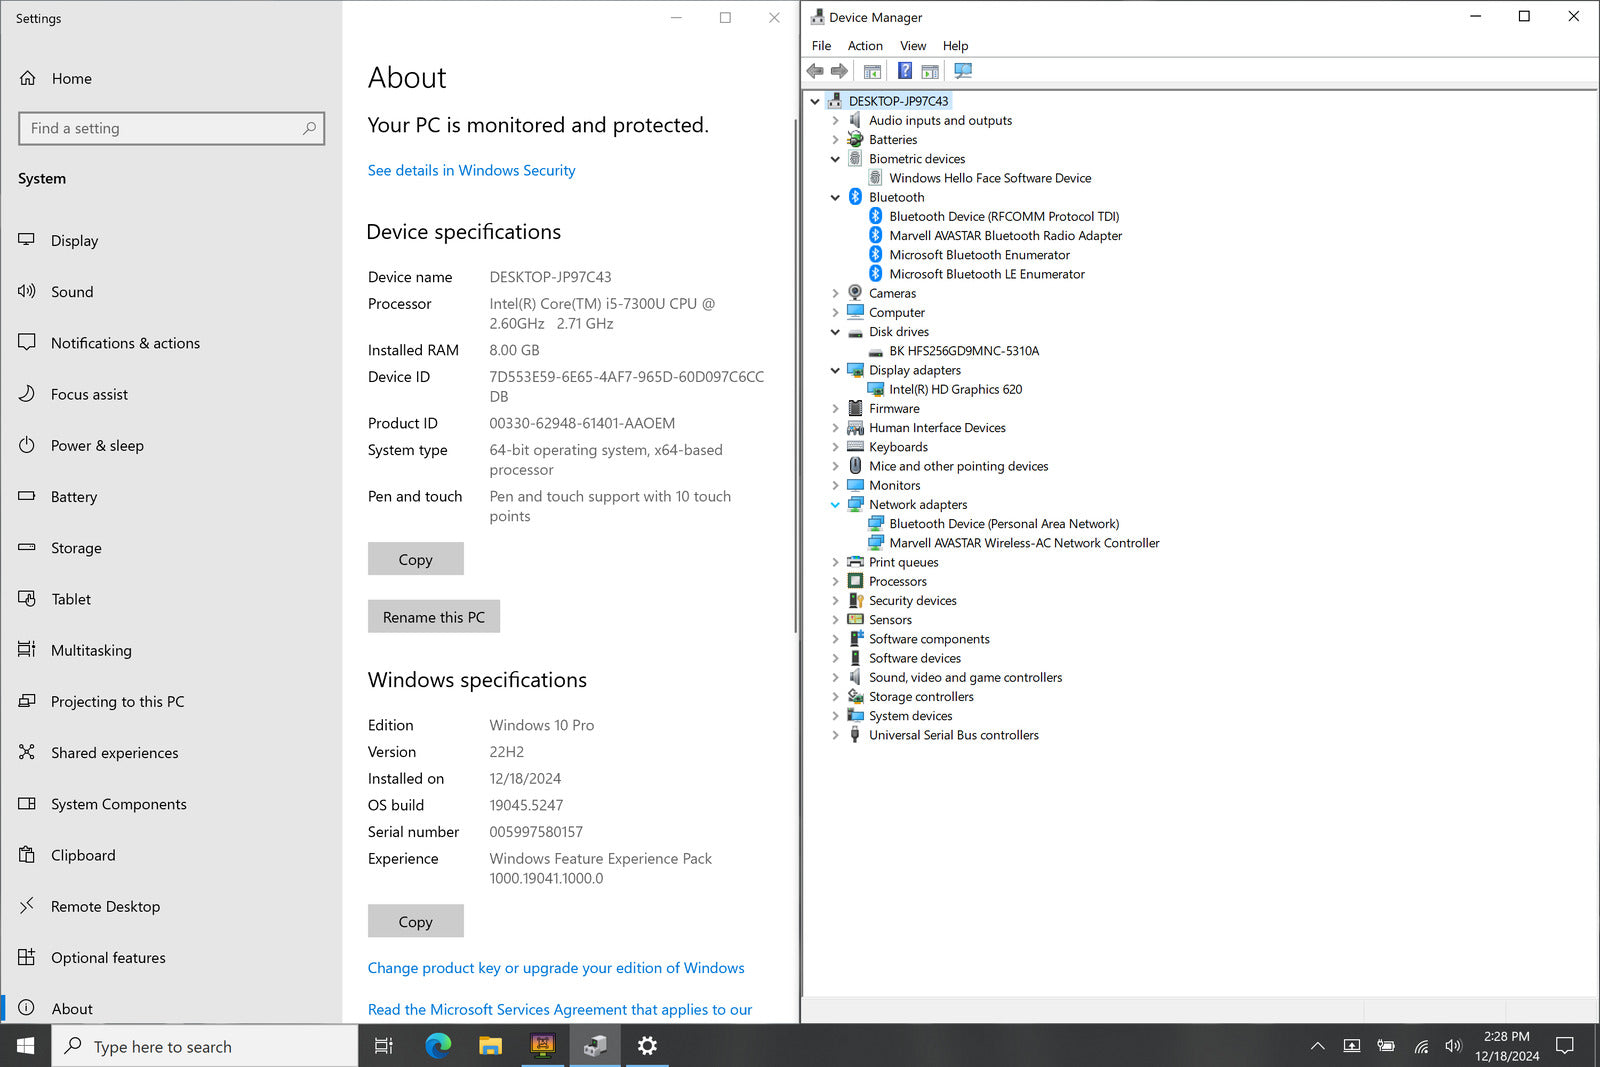The image size is (1600, 1067).
Task: Open the File menu in Device Manager
Action: (821, 46)
